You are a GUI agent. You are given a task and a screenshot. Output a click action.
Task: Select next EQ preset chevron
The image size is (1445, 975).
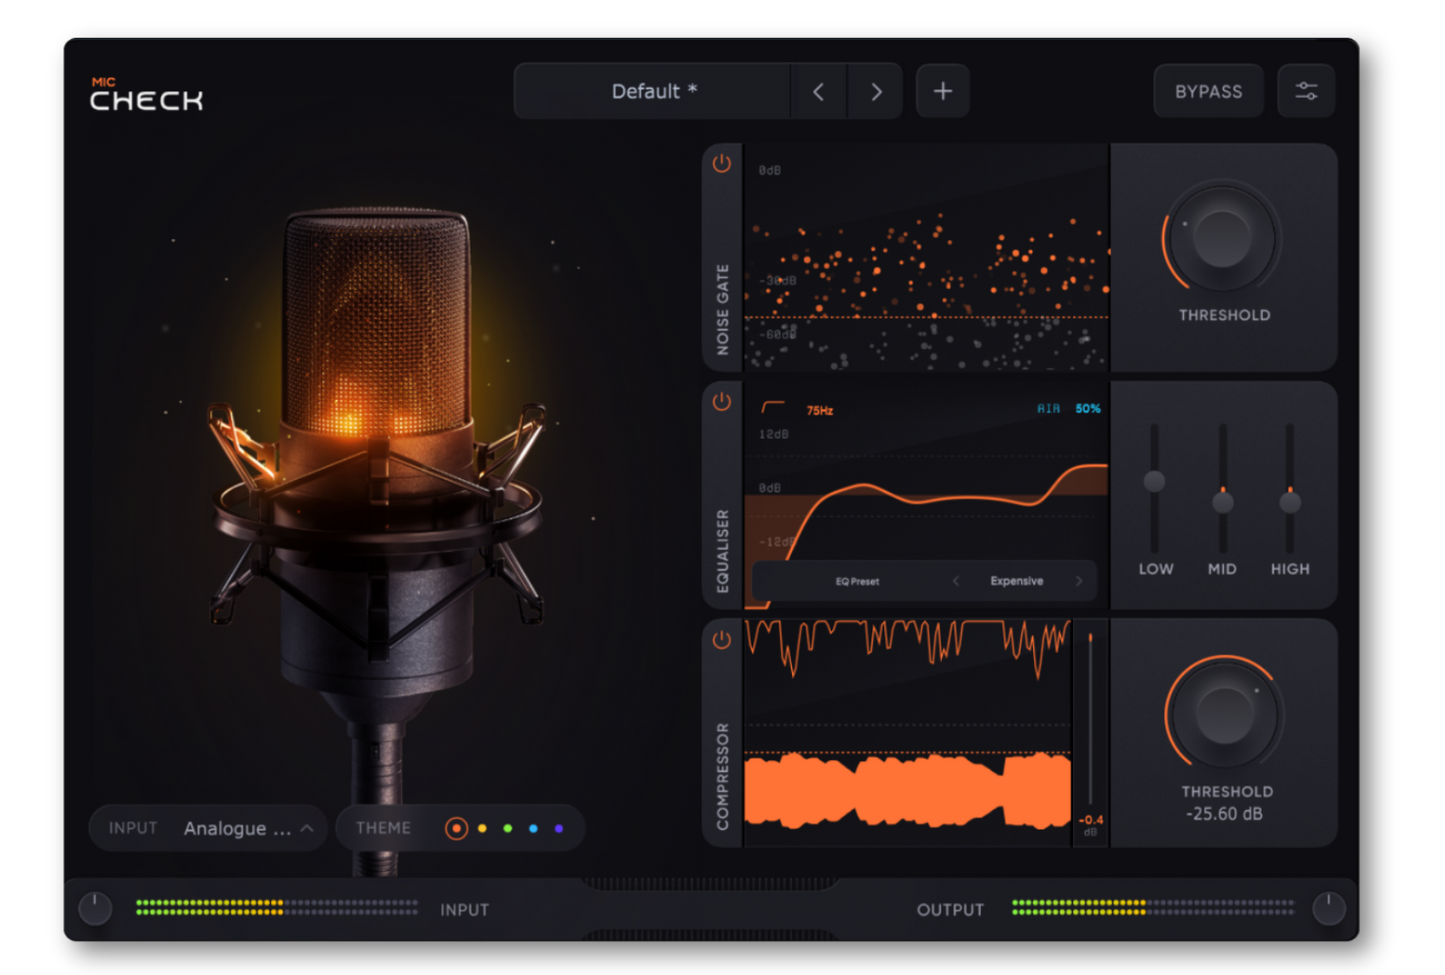[x=1079, y=581]
